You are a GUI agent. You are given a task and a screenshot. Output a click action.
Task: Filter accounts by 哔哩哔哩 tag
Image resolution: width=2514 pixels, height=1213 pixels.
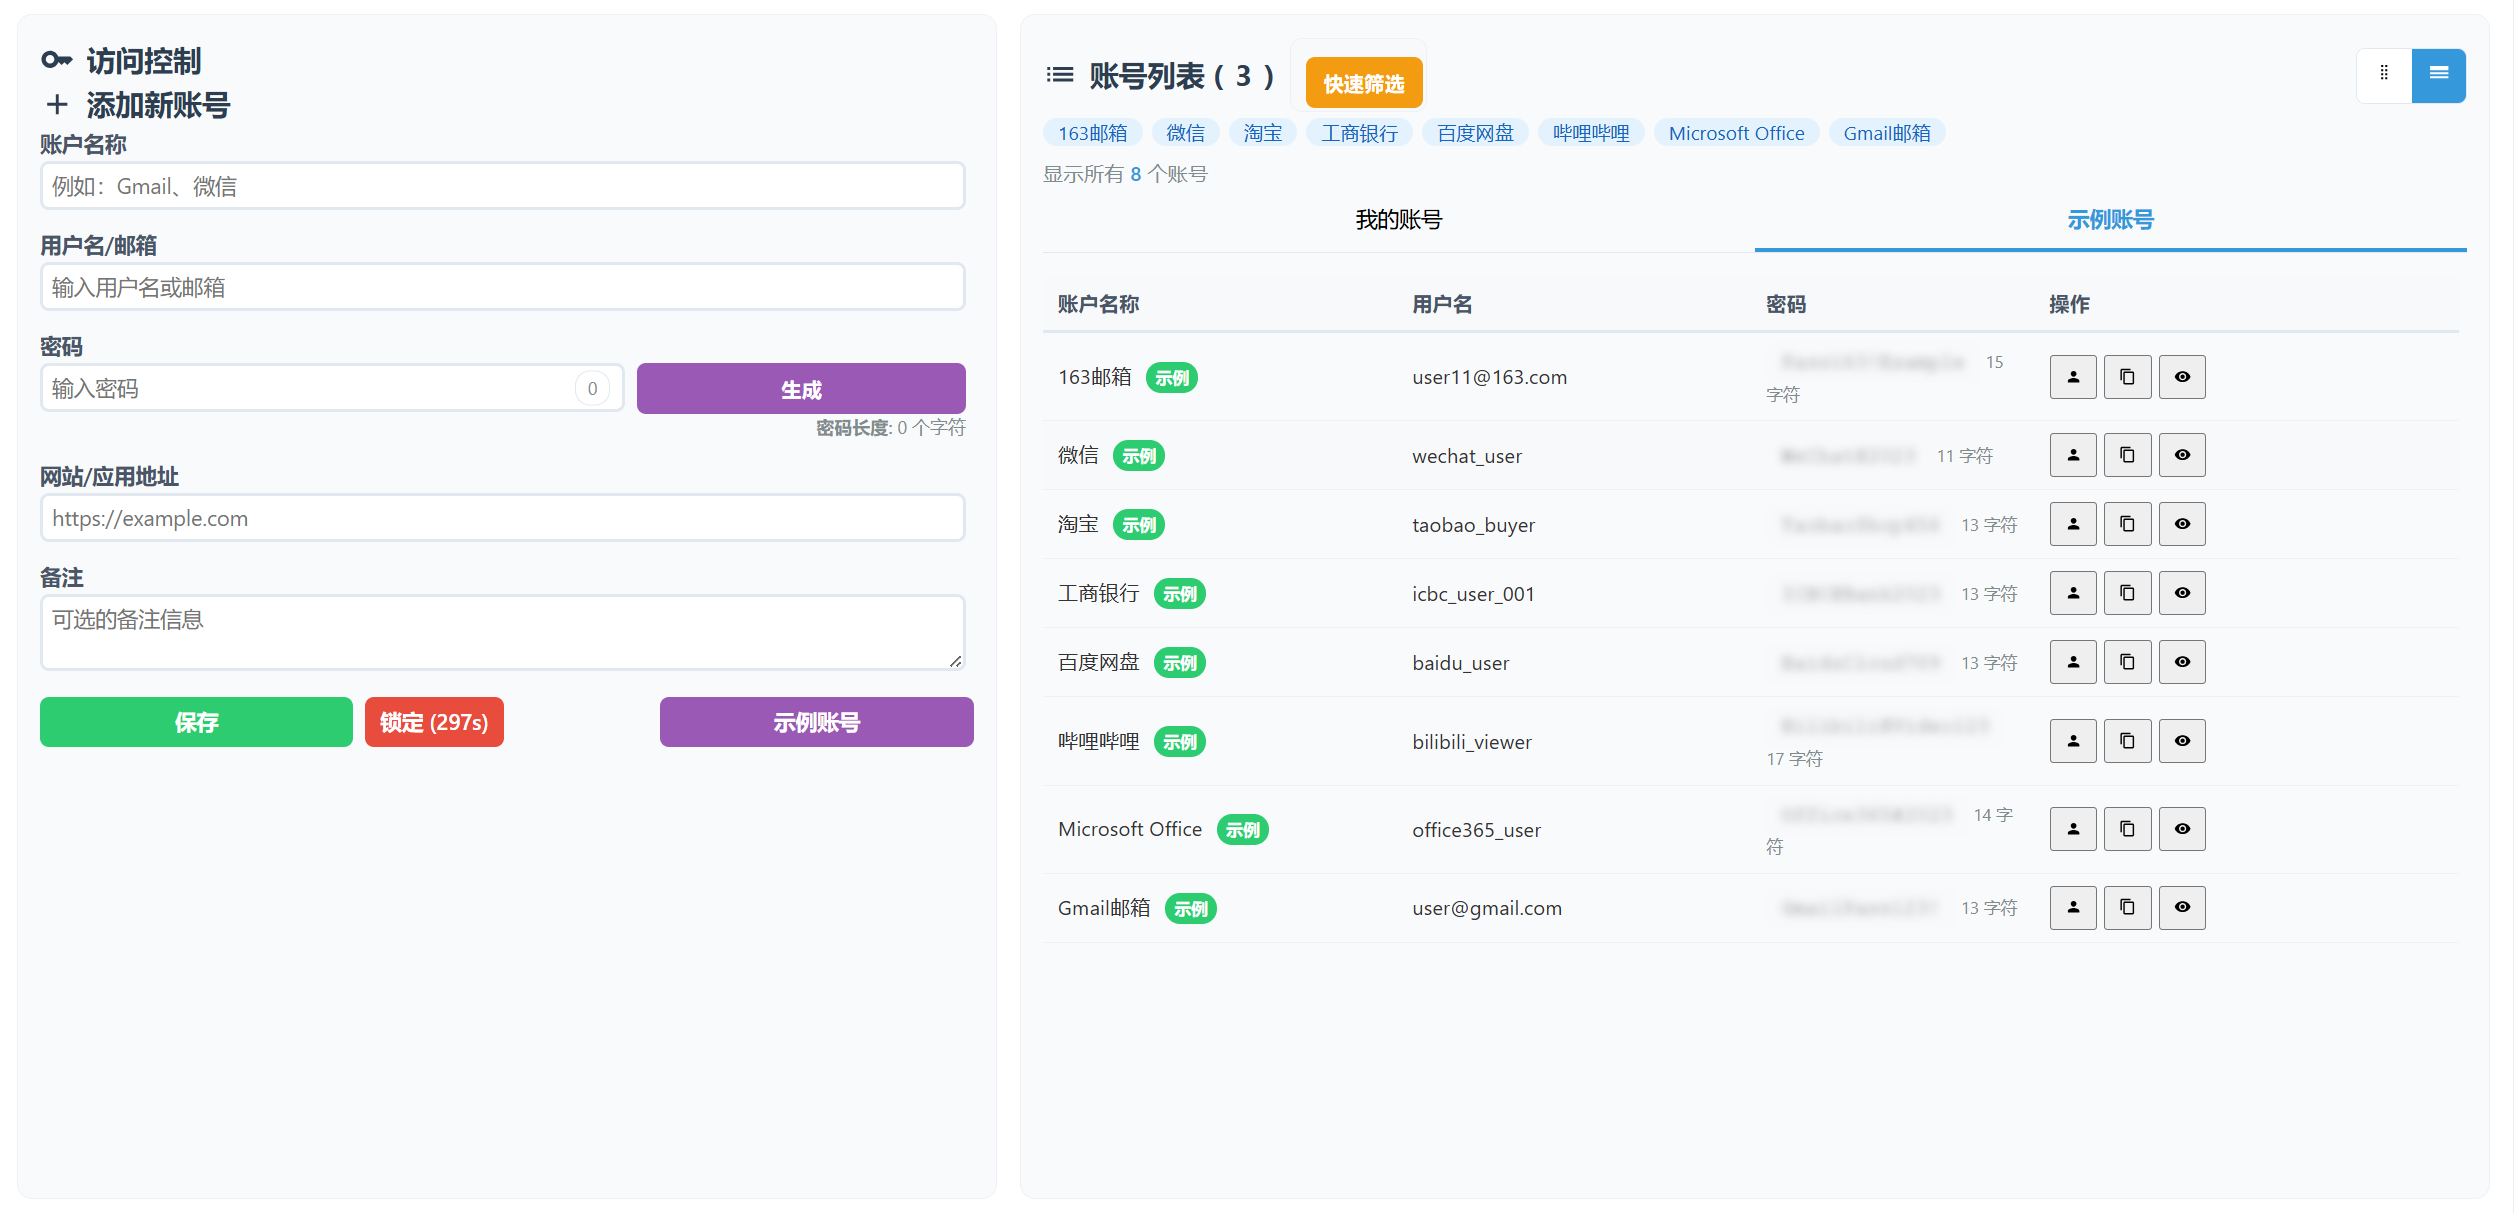point(1590,133)
